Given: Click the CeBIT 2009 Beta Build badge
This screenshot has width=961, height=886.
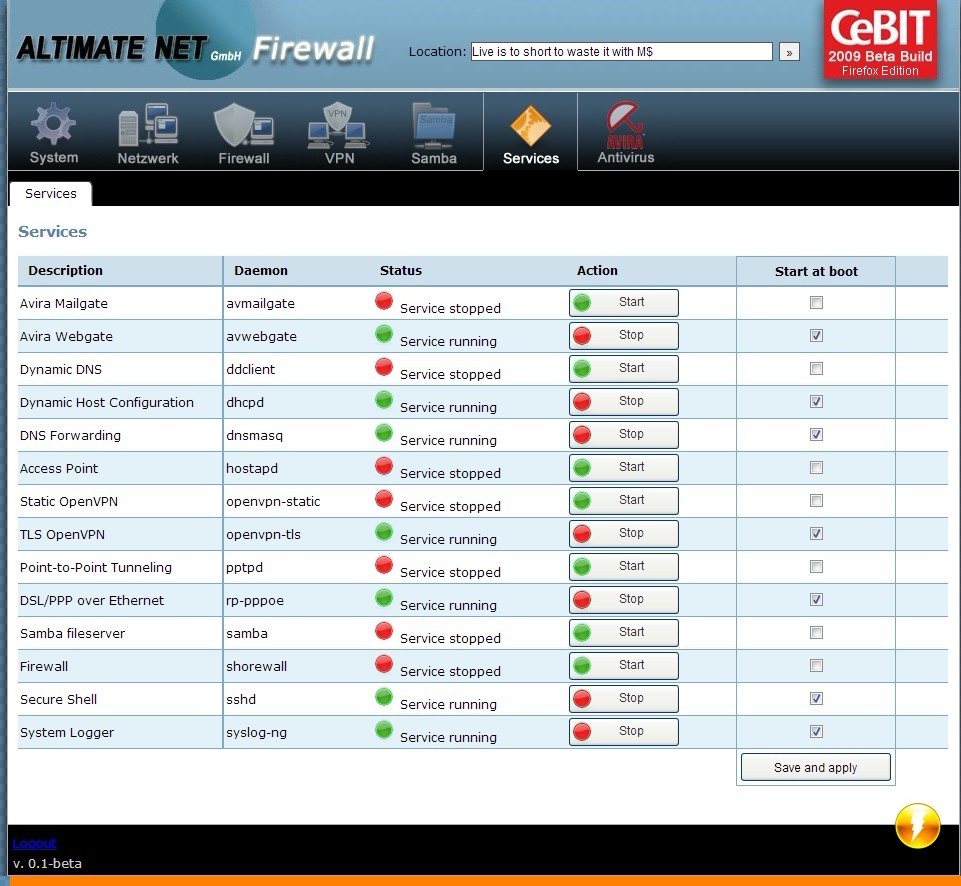Looking at the screenshot, I should 880,40.
